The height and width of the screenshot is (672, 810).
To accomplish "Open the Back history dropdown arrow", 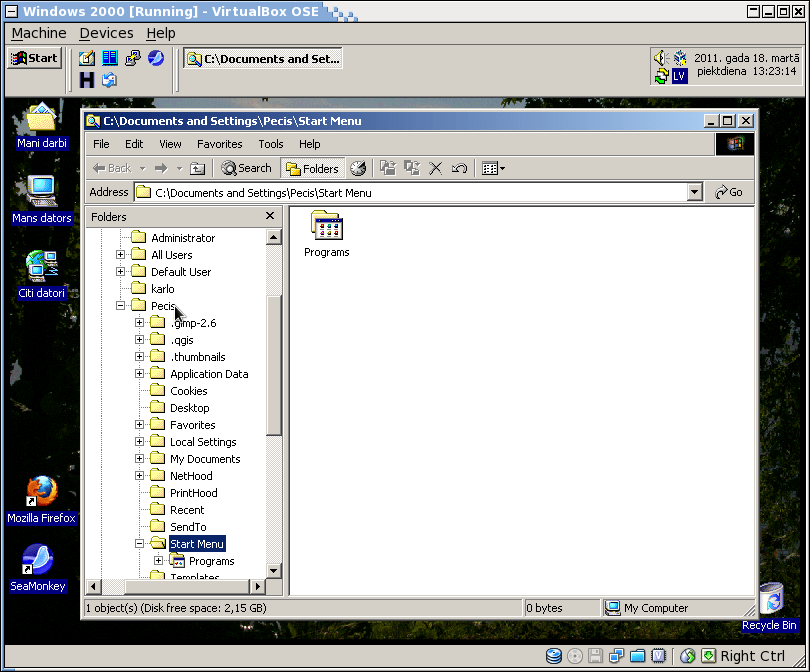I will (x=143, y=168).
